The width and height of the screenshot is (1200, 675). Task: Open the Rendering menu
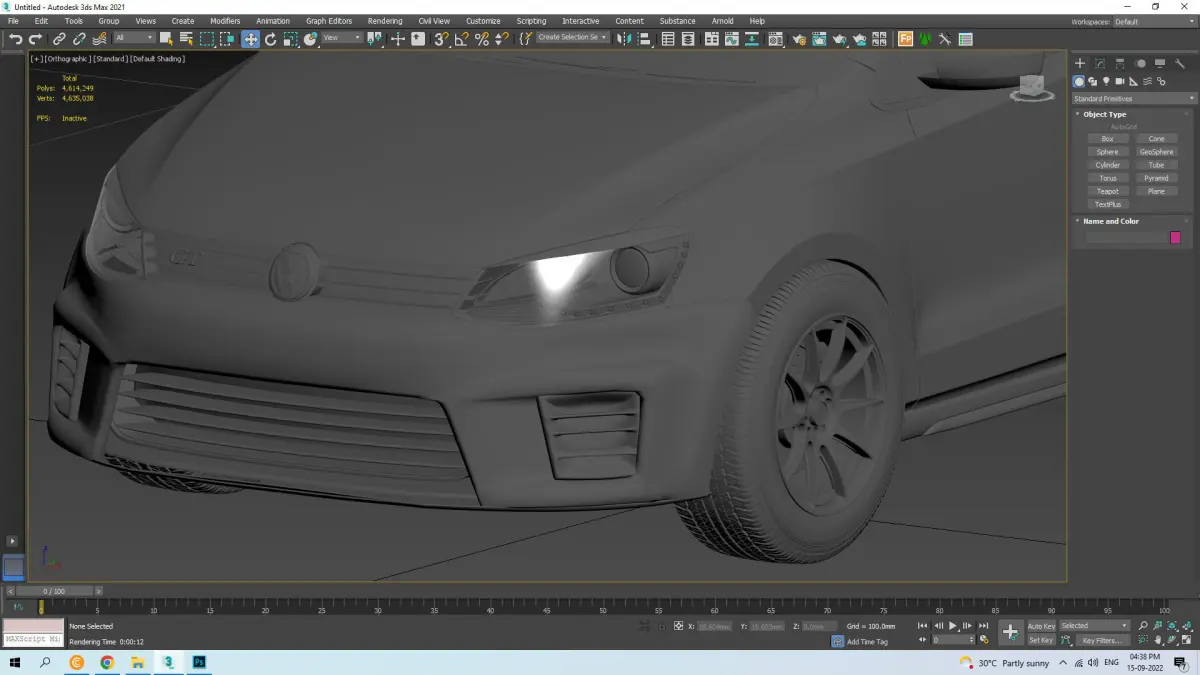(x=385, y=21)
